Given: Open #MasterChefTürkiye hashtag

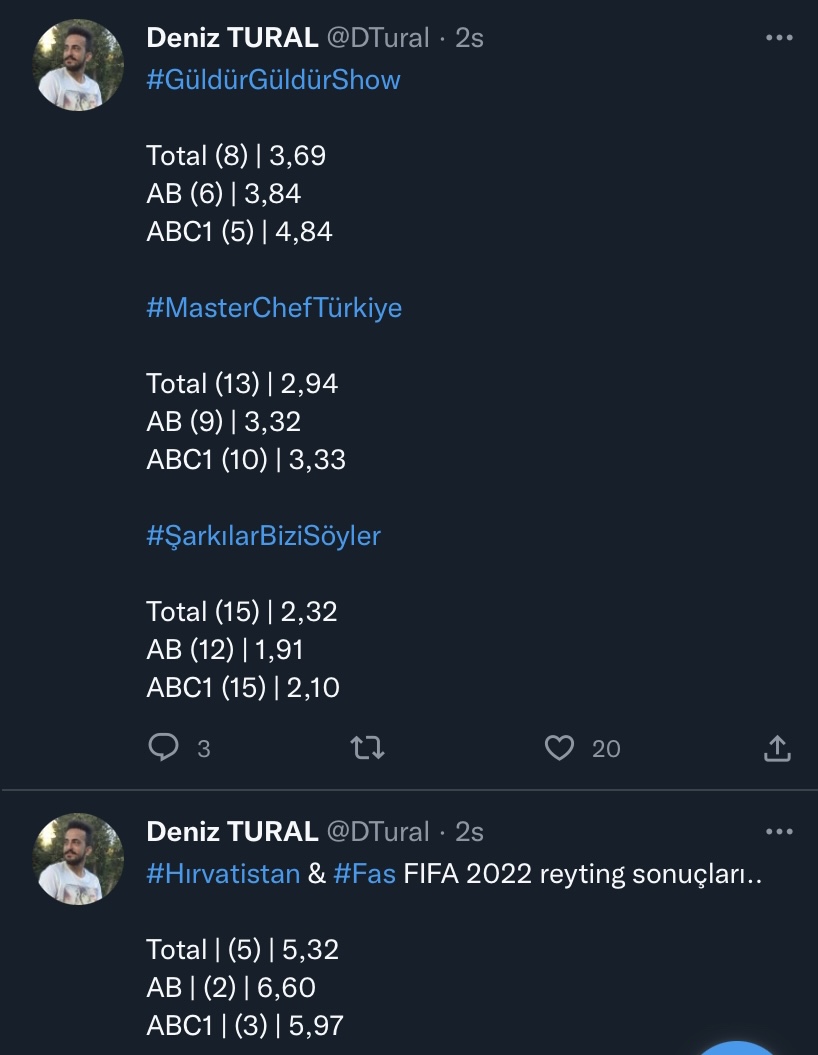Looking at the screenshot, I should click(x=274, y=307).
